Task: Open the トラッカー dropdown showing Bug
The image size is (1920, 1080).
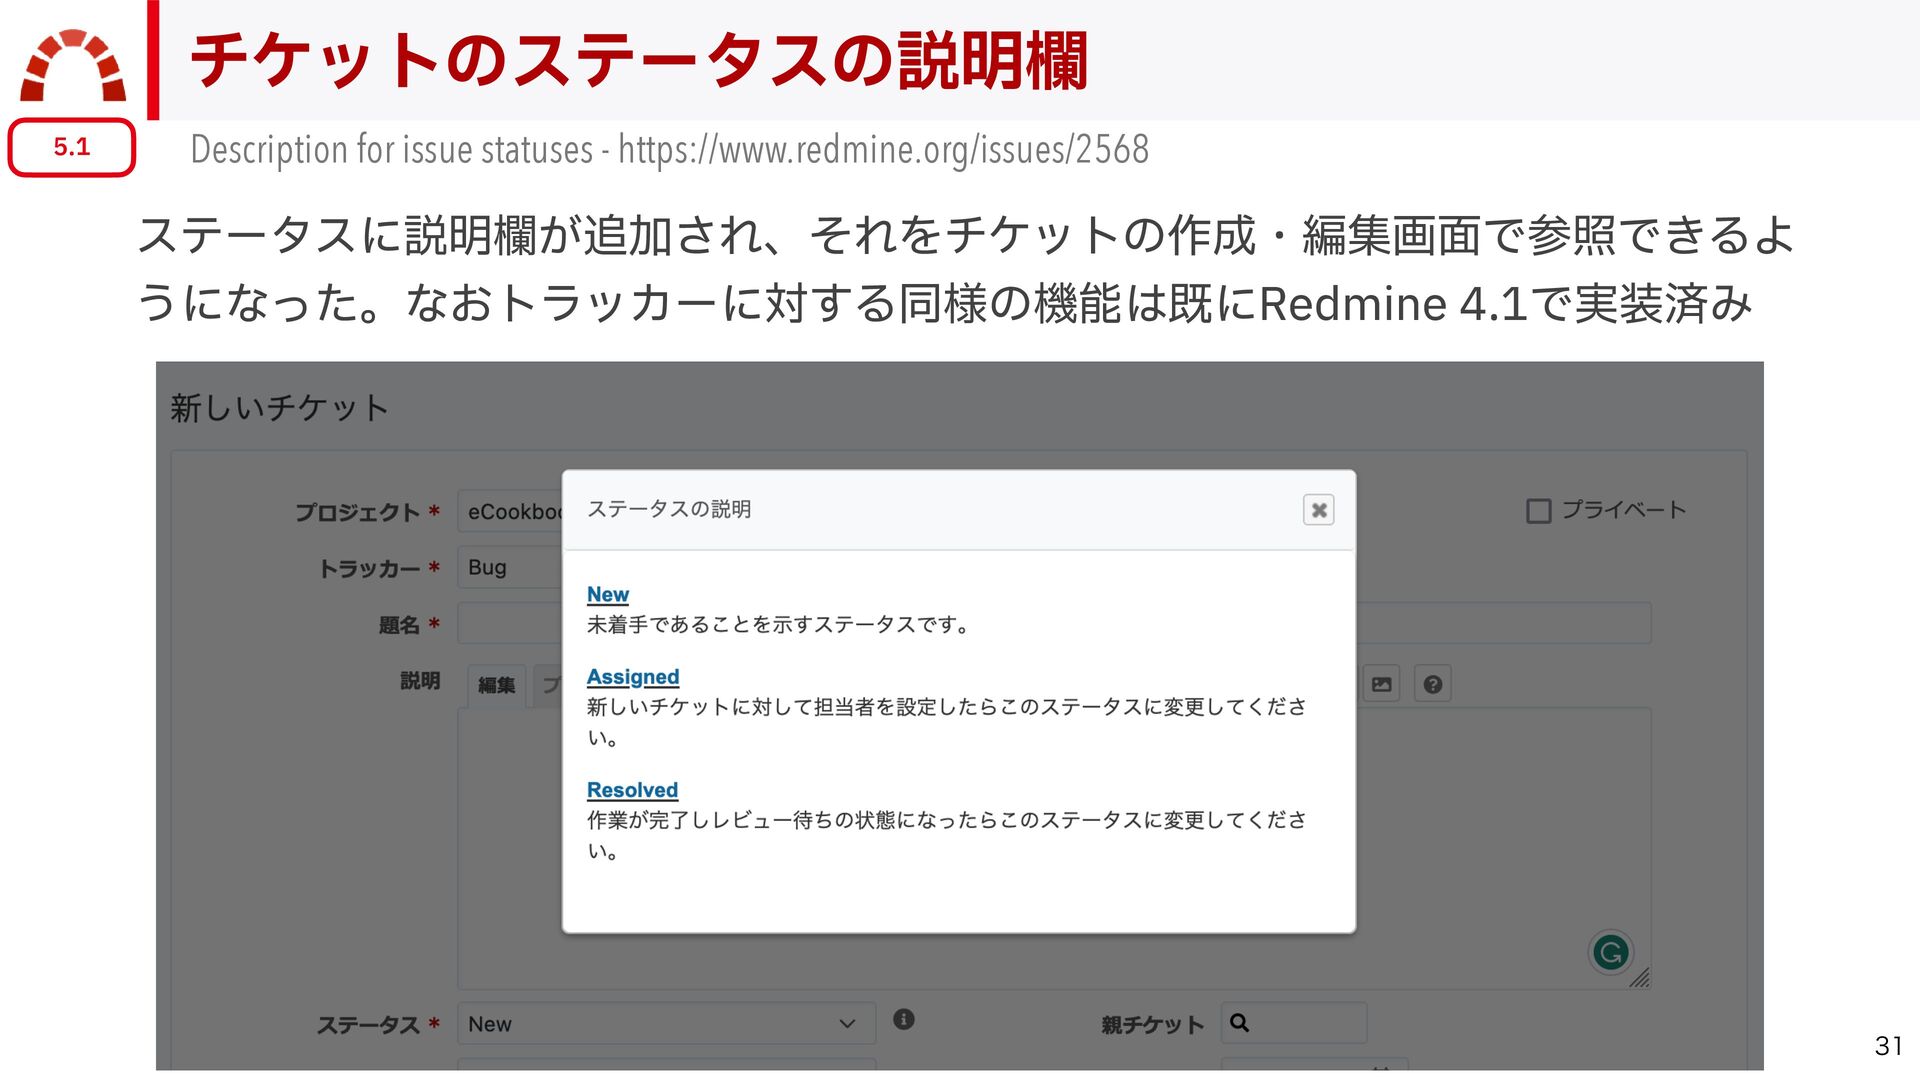Action: pos(510,568)
